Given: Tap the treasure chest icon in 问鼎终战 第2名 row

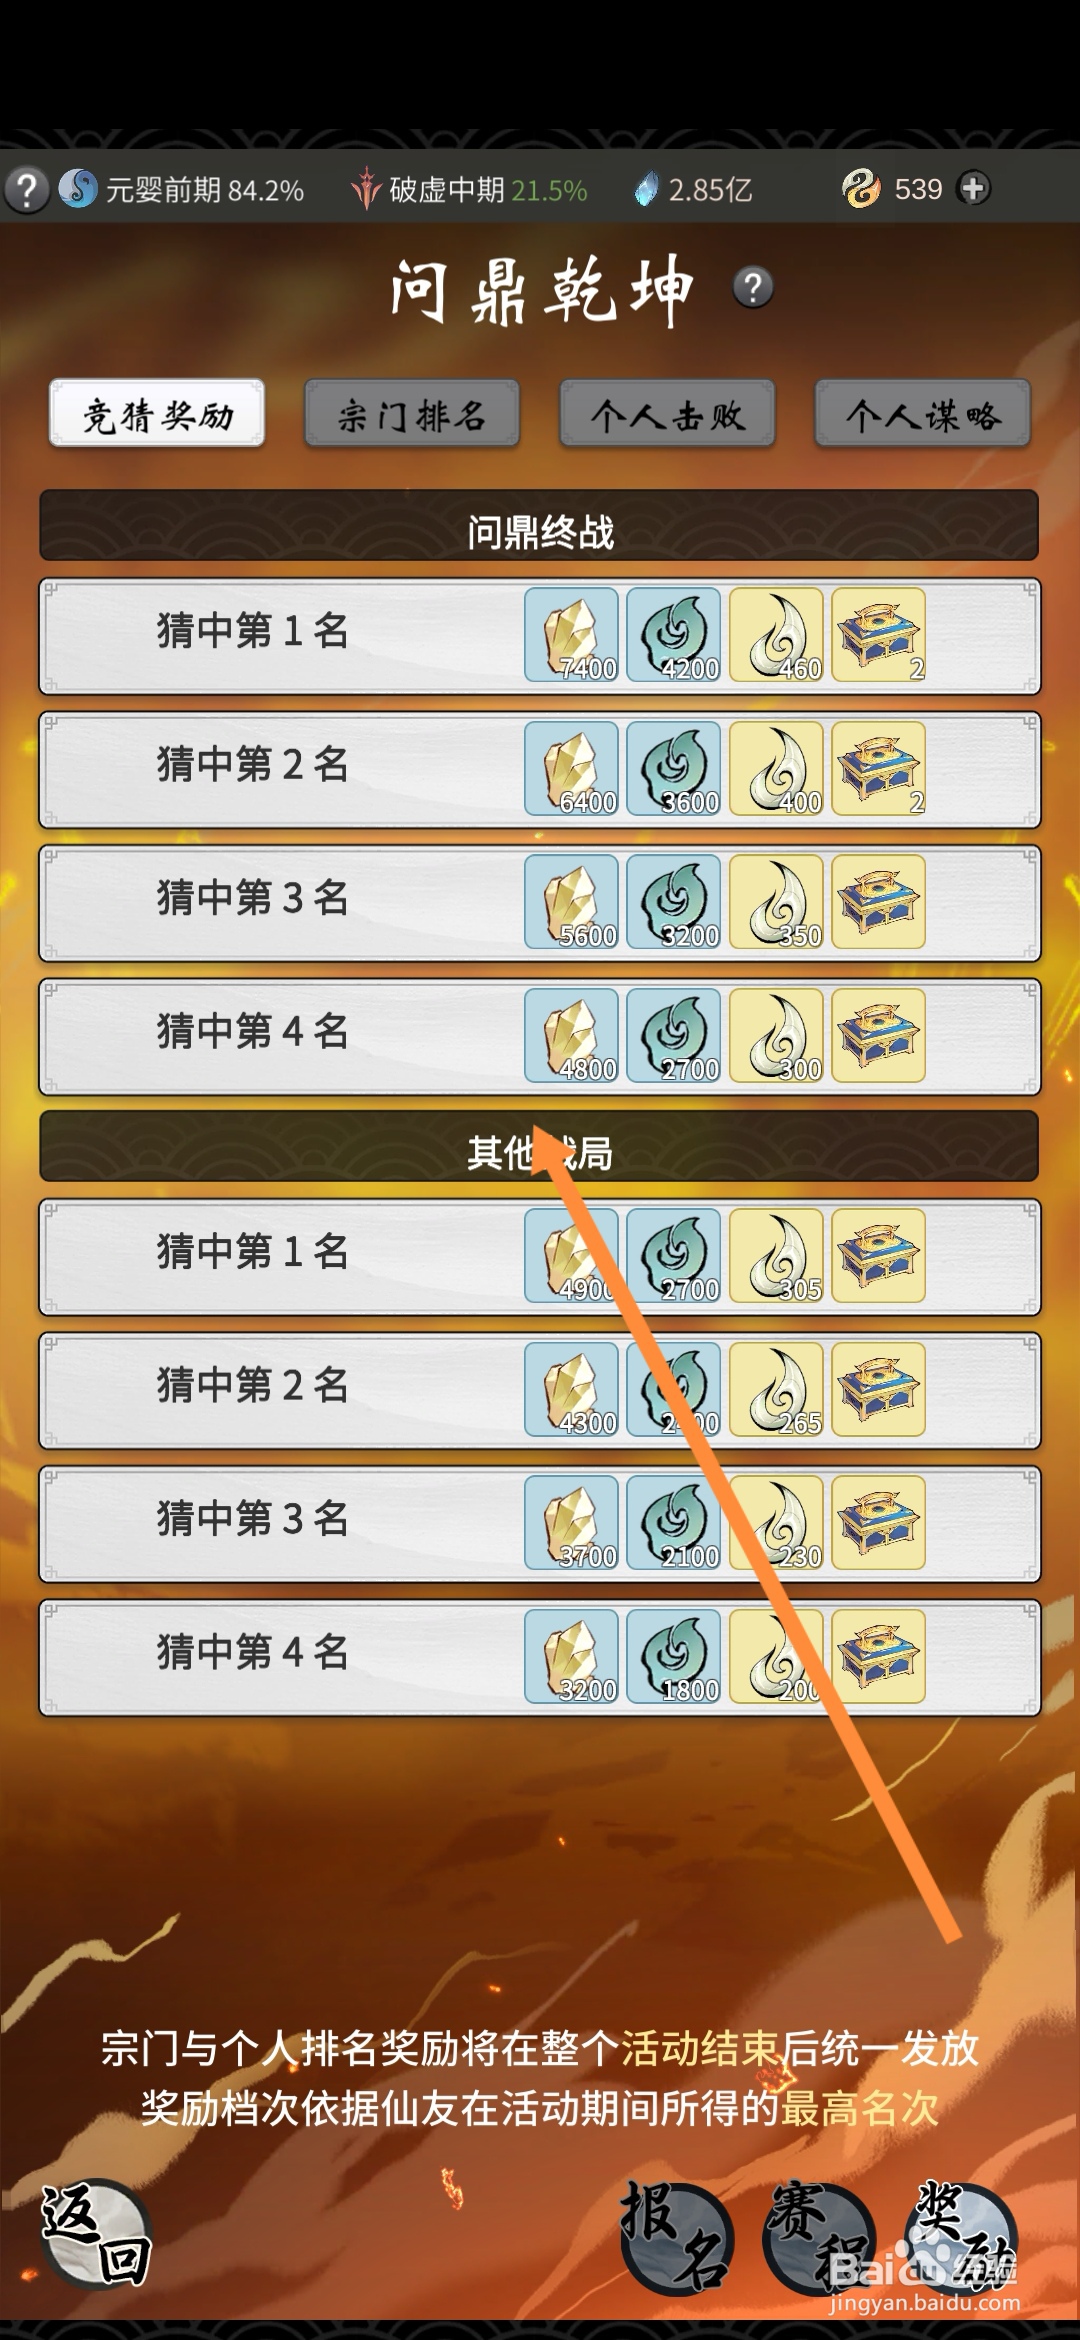Looking at the screenshot, I should pos(879,769).
